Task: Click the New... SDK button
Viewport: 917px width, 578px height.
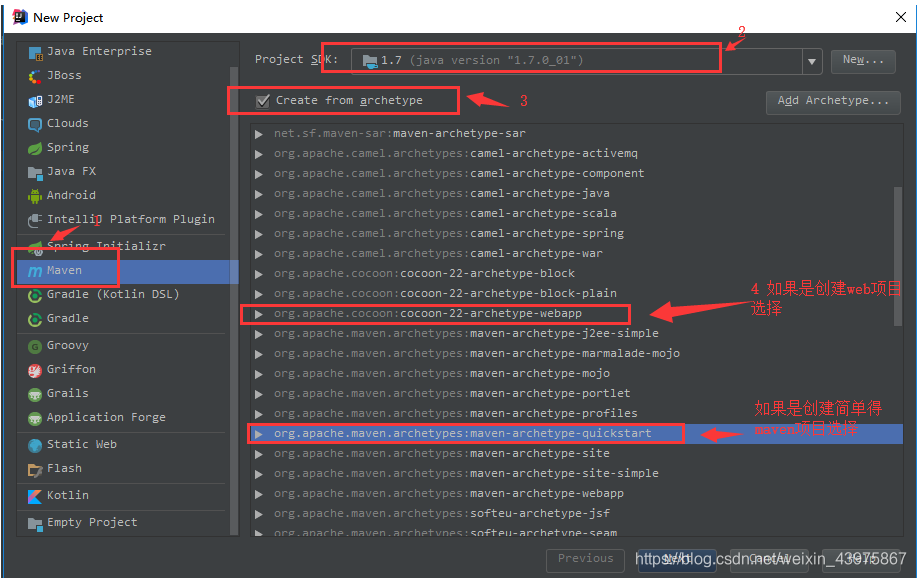Action: 863,61
